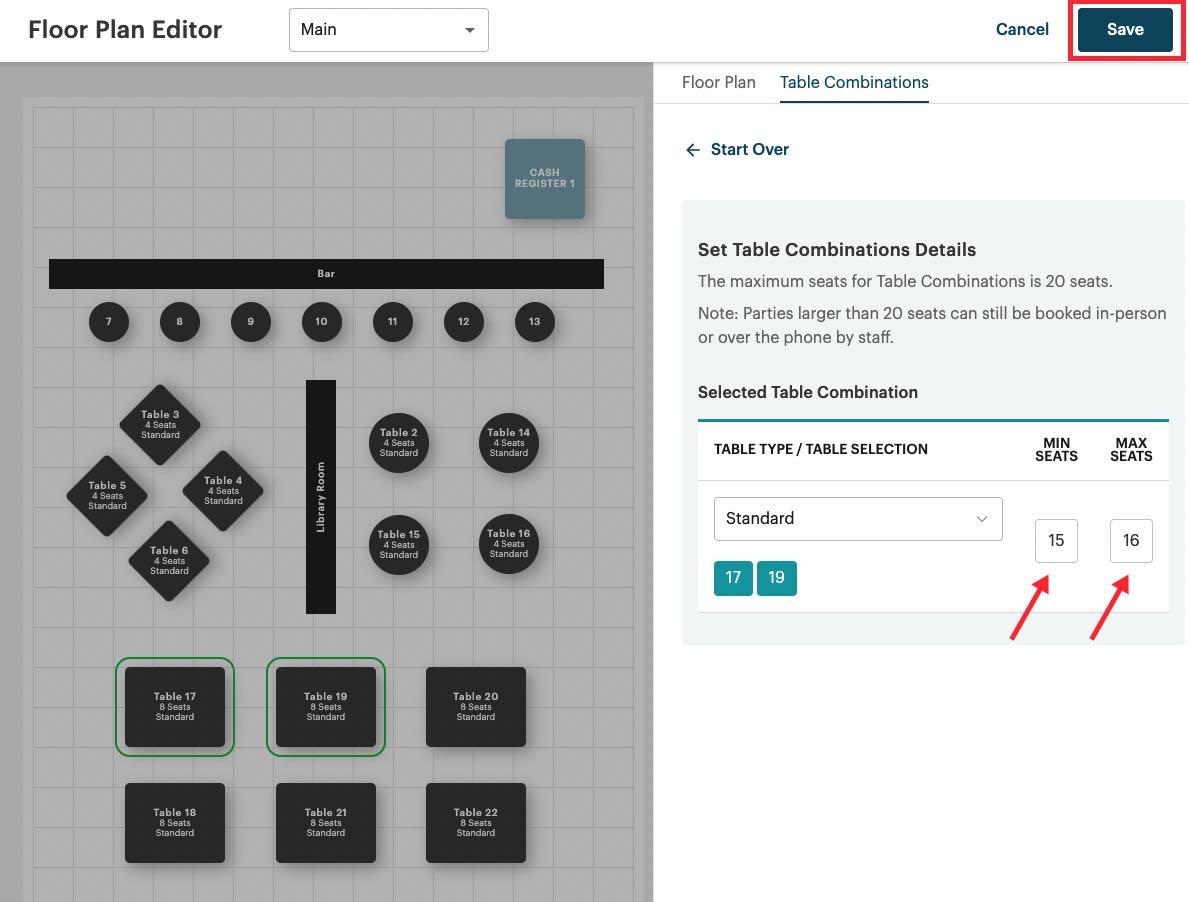1189x902 pixels.
Task: Deselect the Table 19 chip
Action: (x=777, y=578)
